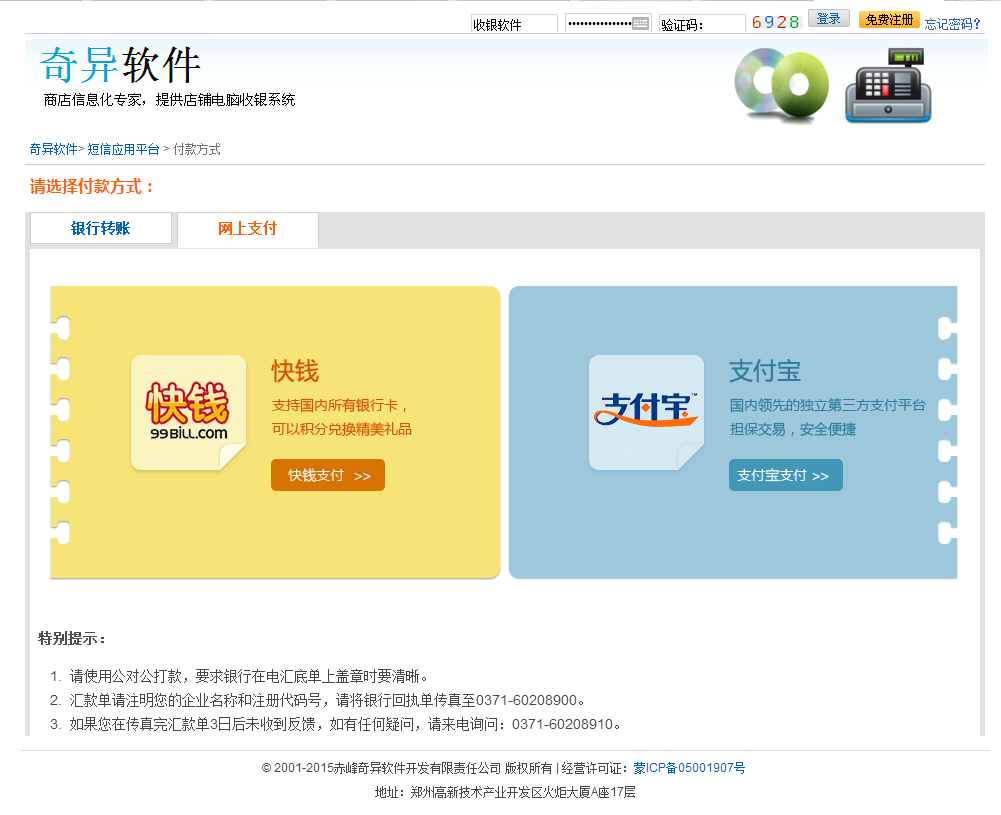Click the 国内领先的独立第三方支付平台 description

pyautogui.click(x=827, y=405)
